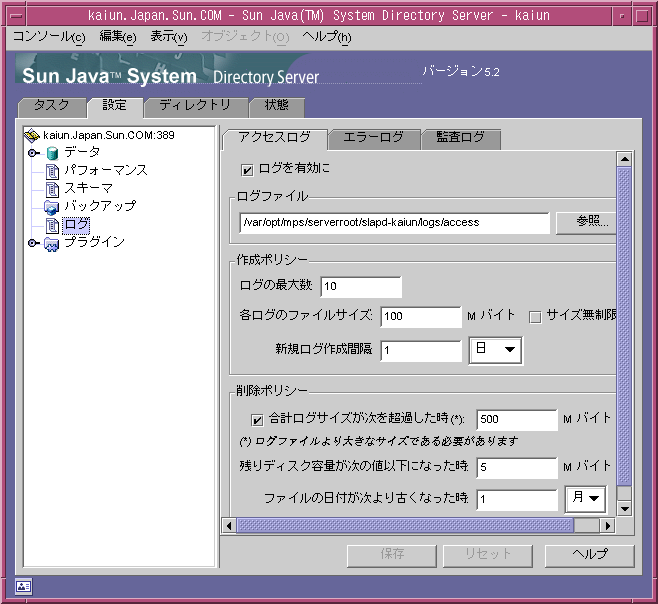Open the 月 file age unit dropdown
Viewport: 658px width, 604px height.
(x=585, y=499)
